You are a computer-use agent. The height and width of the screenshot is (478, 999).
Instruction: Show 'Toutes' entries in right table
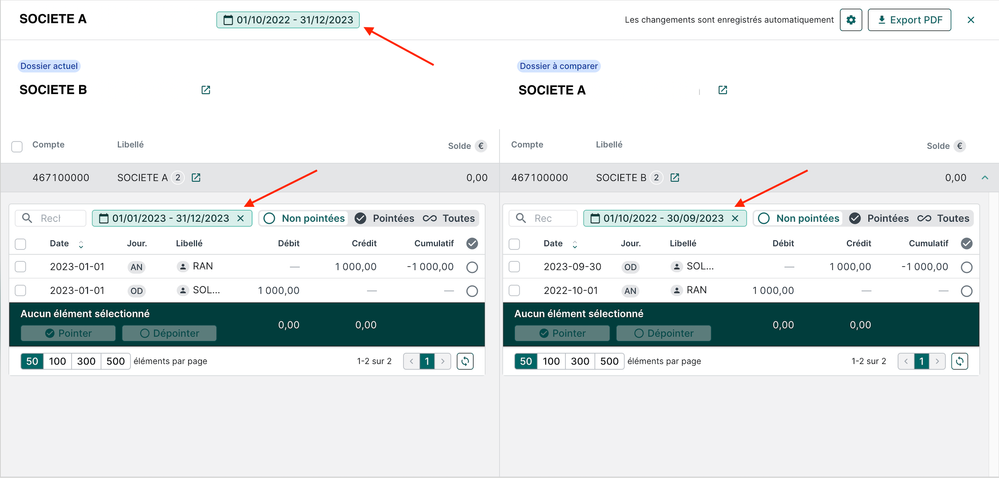pos(945,218)
